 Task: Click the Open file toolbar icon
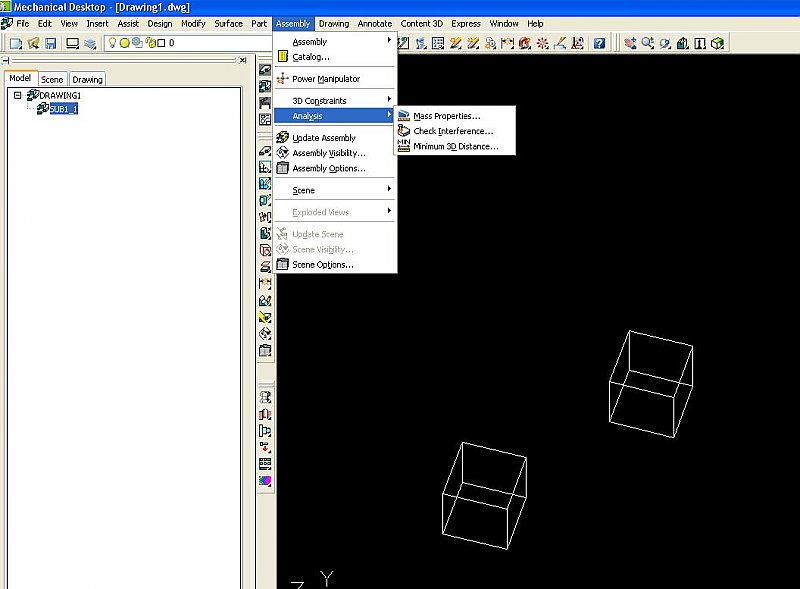tap(33, 43)
